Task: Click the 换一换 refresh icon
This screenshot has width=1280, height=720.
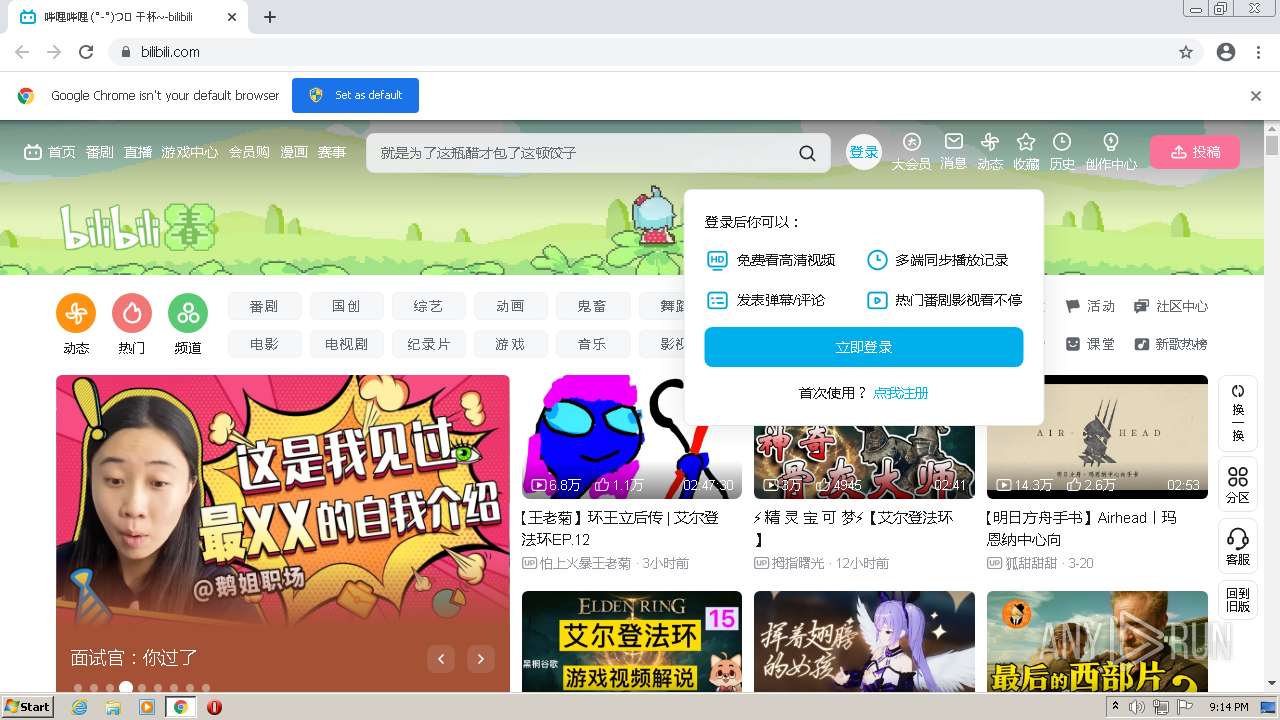Action: [1238, 391]
